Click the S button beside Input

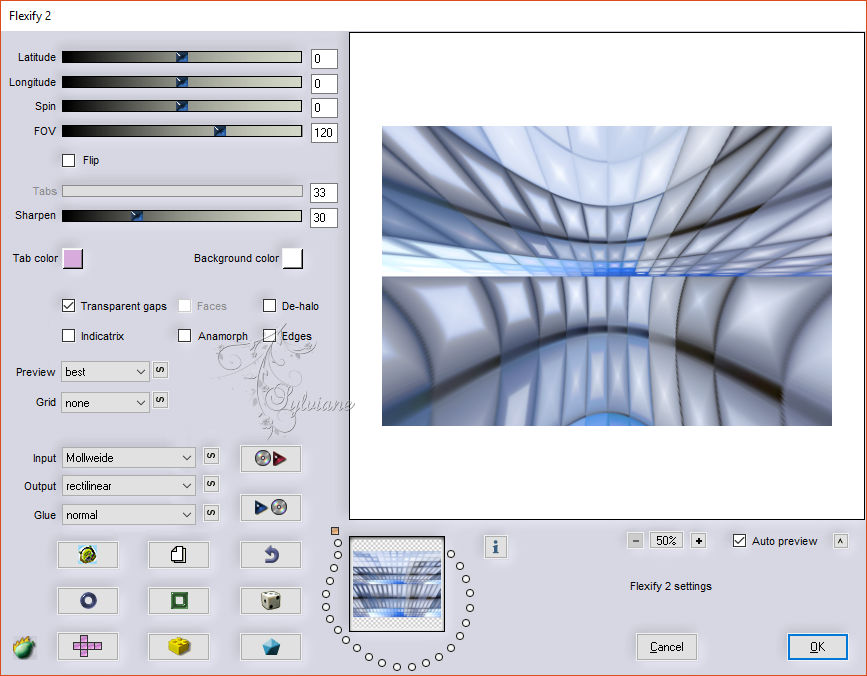click(x=211, y=456)
